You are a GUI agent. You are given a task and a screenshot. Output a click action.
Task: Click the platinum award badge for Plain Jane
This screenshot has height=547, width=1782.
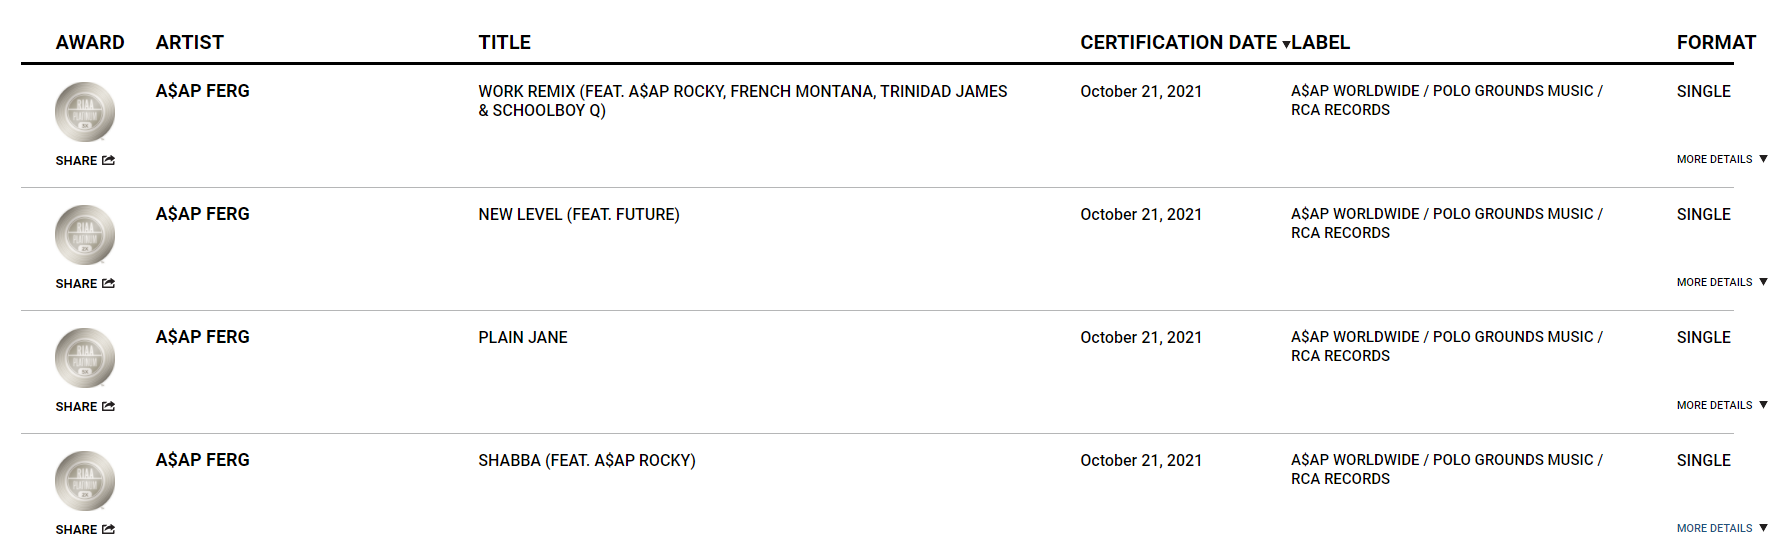tap(85, 358)
